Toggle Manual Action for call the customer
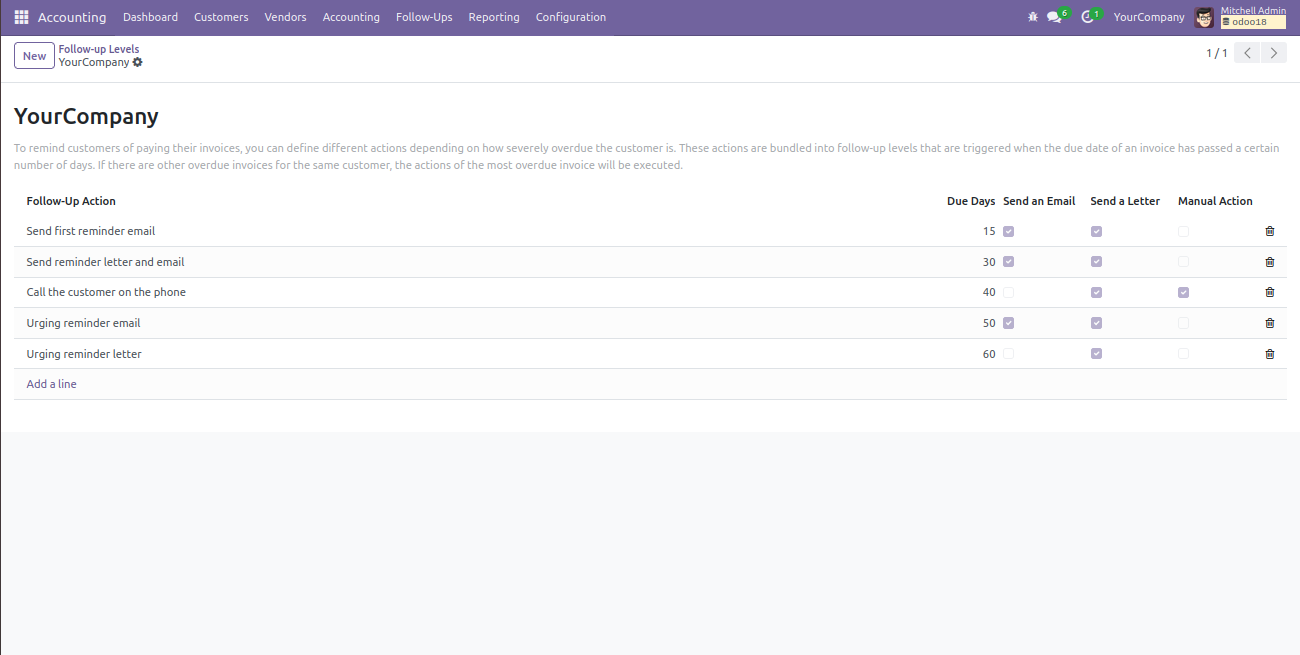The image size is (1300, 655). click(x=1183, y=292)
